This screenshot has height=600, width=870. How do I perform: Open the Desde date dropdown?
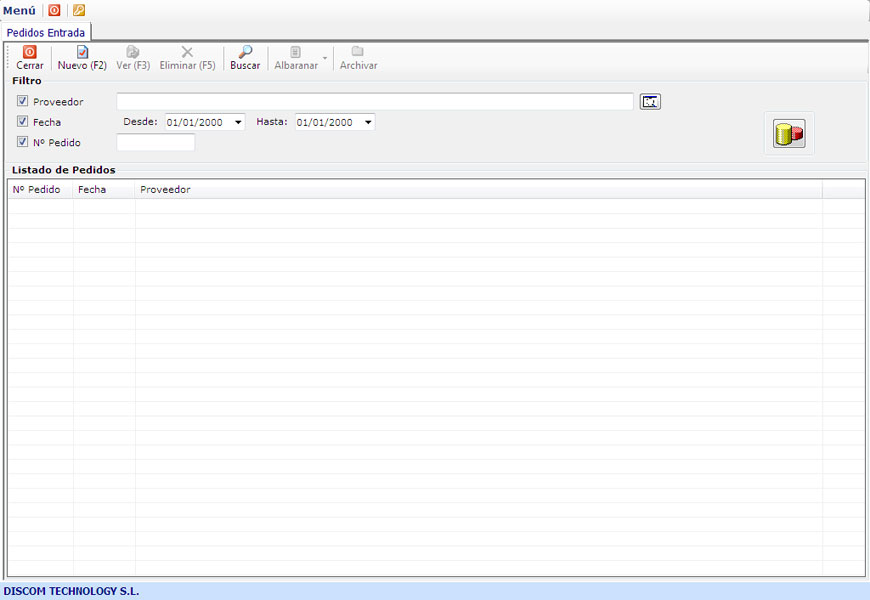click(238, 122)
